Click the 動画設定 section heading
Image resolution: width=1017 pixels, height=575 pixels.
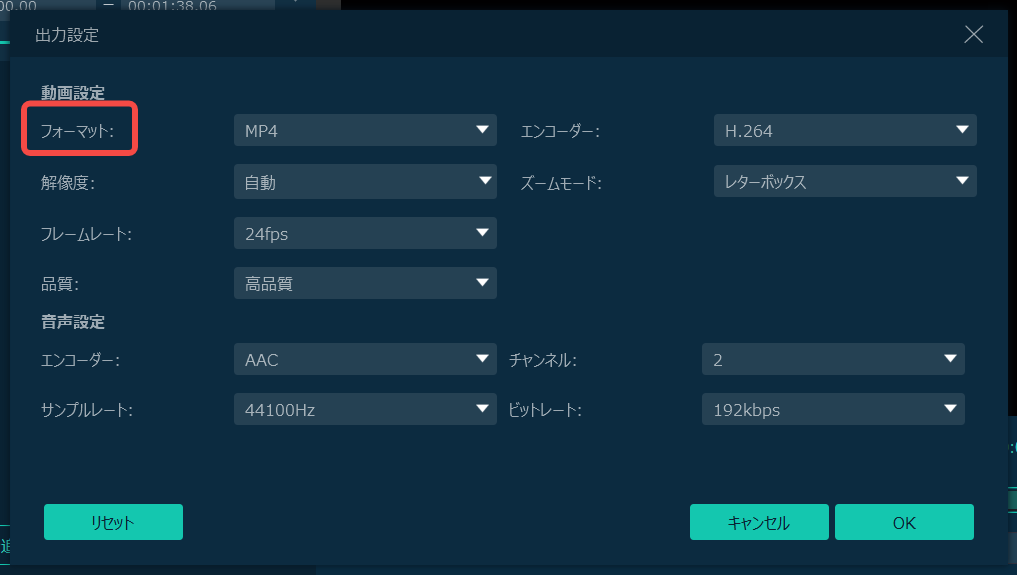pyautogui.click(x=73, y=93)
